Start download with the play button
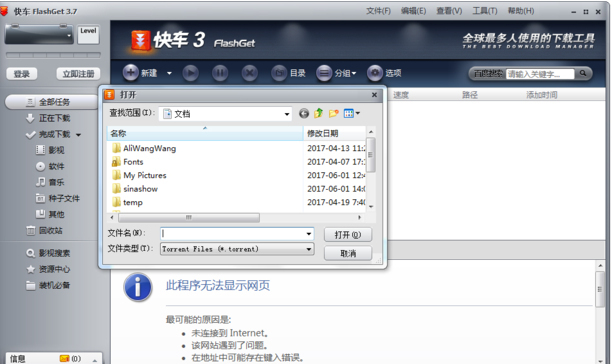Image resolution: width=612 pixels, height=364 pixels. 190,73
